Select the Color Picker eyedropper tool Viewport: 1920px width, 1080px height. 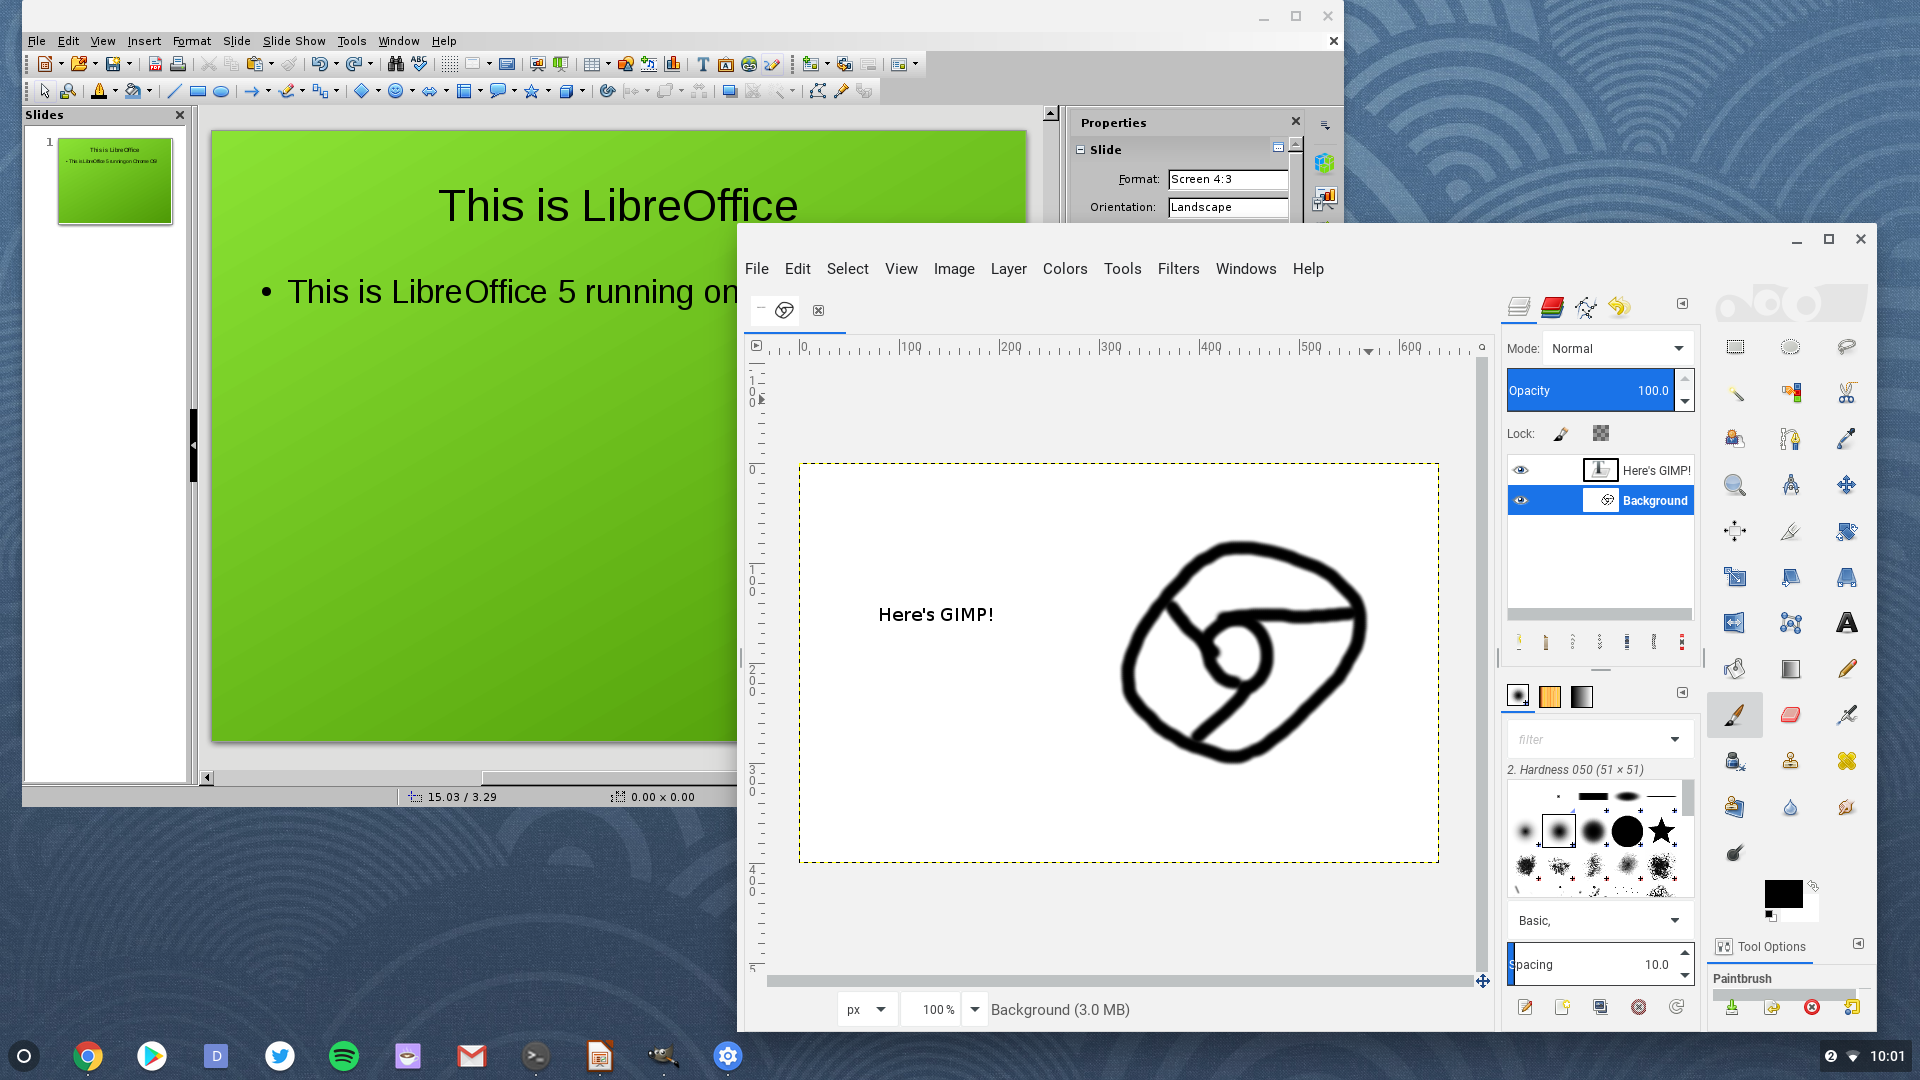[x=1846, y=439]
